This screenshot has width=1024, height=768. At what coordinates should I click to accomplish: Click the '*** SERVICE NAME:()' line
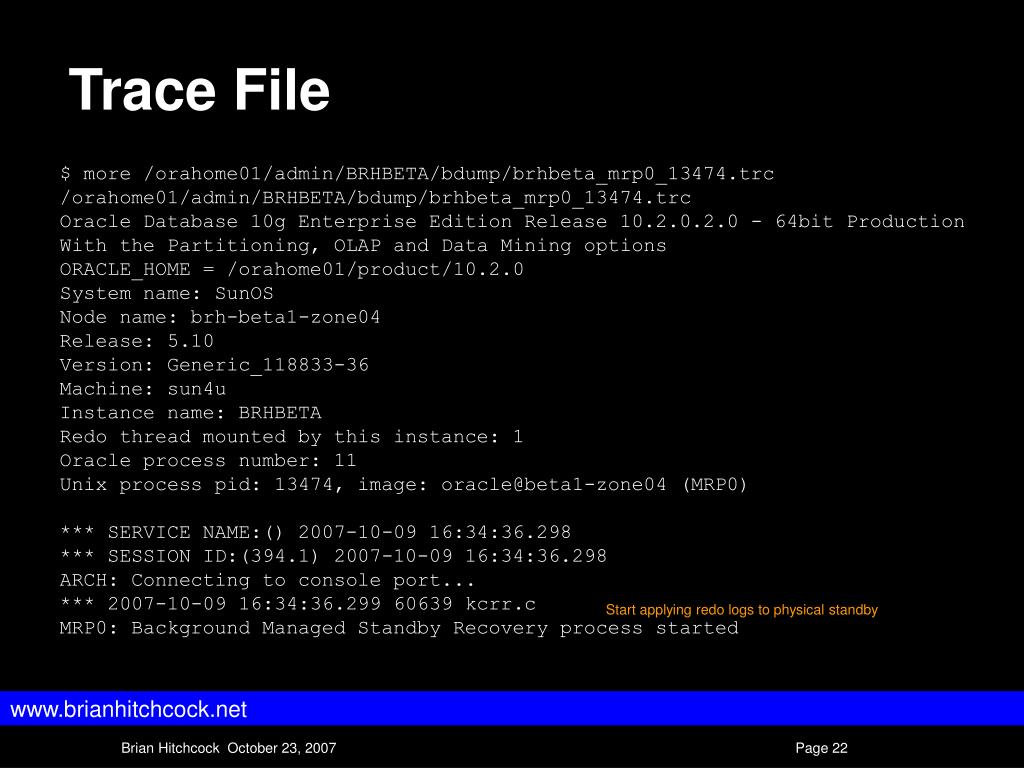click(315, 532)
